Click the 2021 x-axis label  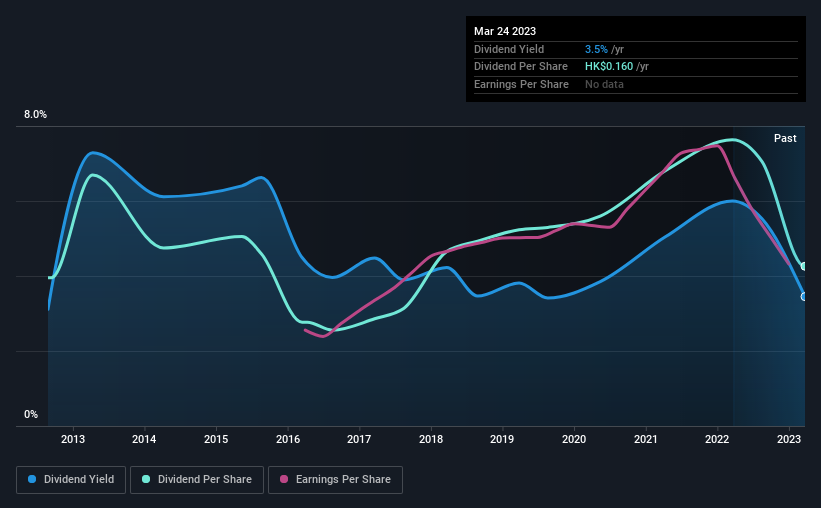click(x=646, y=439)
